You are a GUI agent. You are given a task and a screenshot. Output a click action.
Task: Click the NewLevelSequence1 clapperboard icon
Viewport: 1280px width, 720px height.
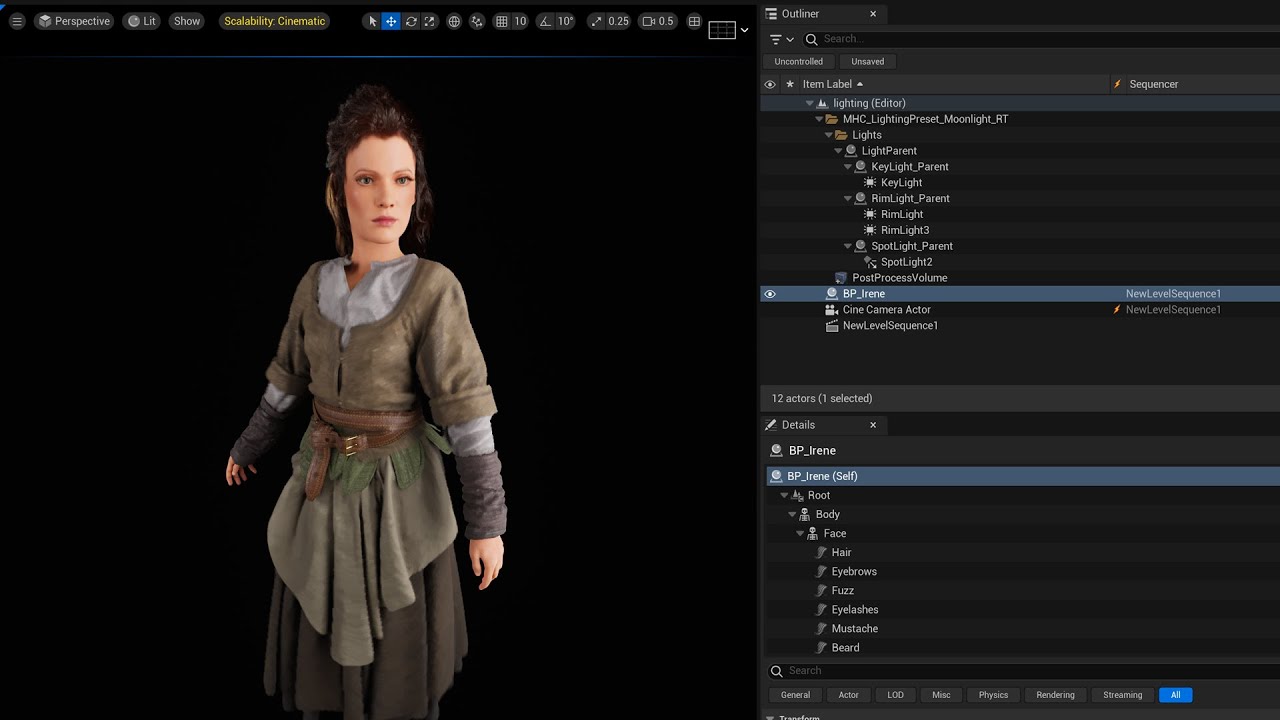[x=832, y=326]
